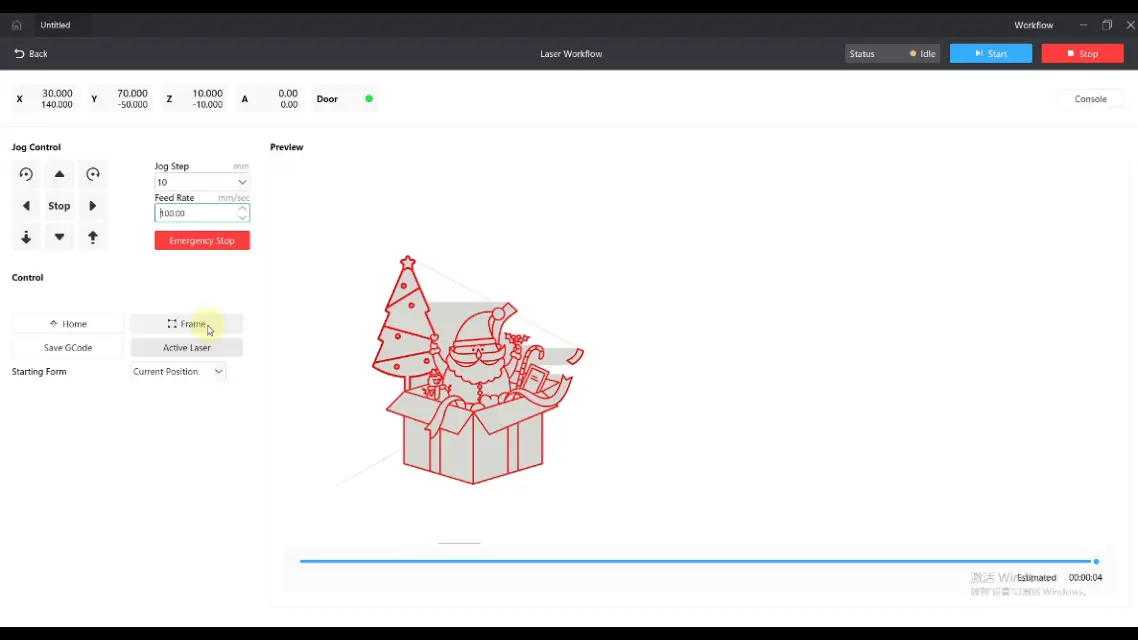This screenshot has width=1138, height=640.
Task: Toggle the Active Laser button
Action: [187, 348]
